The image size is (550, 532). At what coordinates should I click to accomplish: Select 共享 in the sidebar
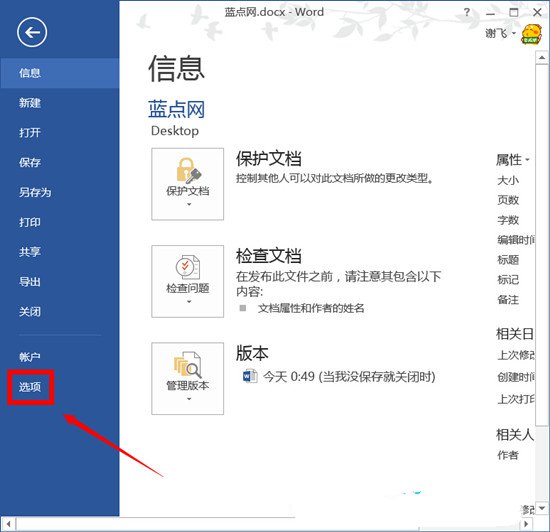(x=60, y=252)
